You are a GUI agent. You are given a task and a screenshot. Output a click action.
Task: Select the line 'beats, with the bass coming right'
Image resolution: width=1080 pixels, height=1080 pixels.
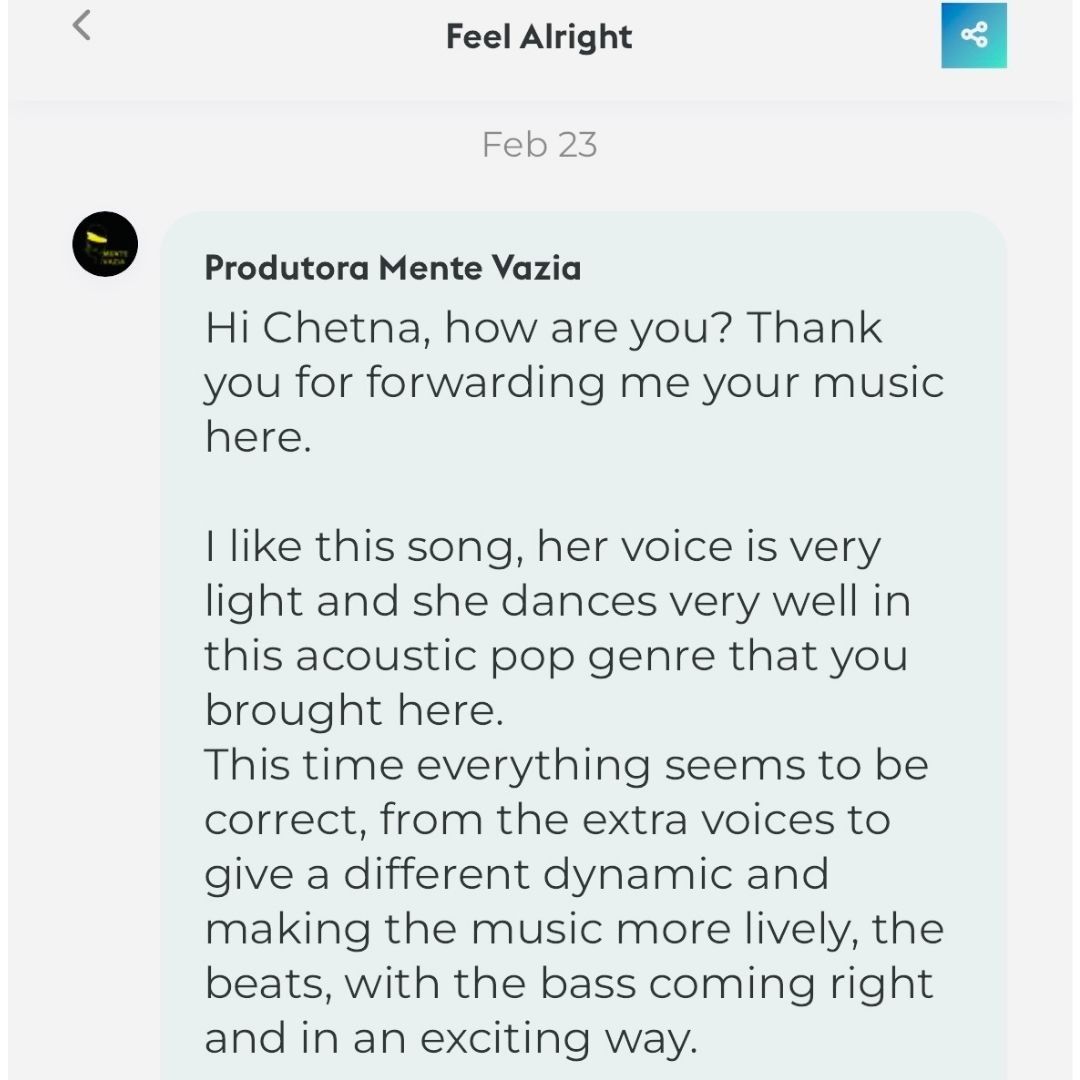click(569, 984)
